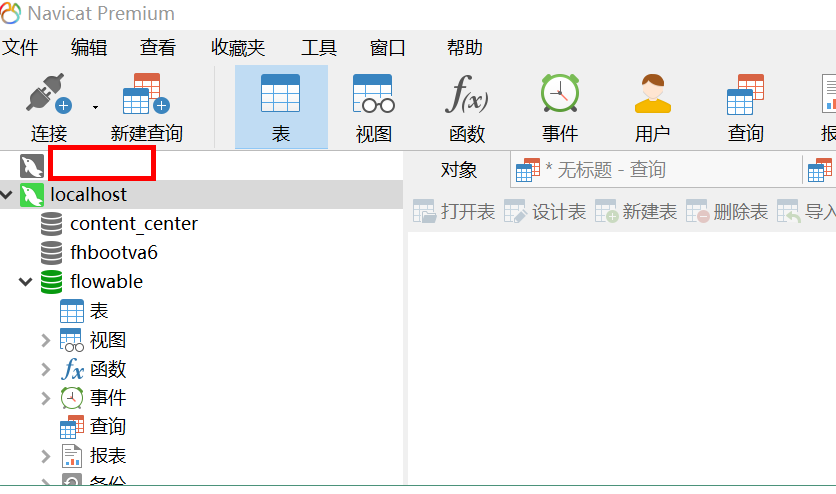Open the Event (事件) clock toolbar button

560,108
